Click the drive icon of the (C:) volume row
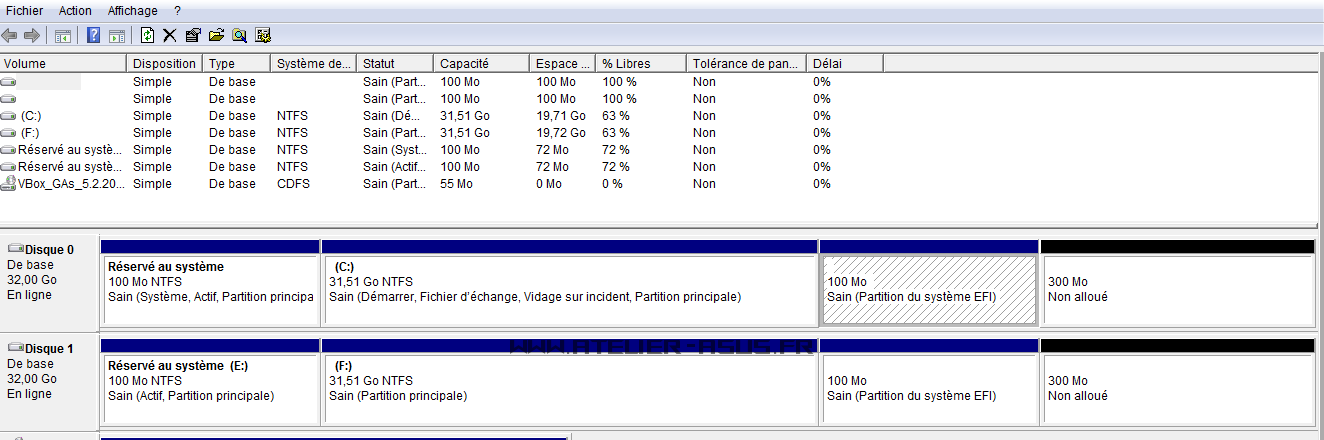Image resolution: width=1324 pixels, height=440 pixels. tap(9, 116)
